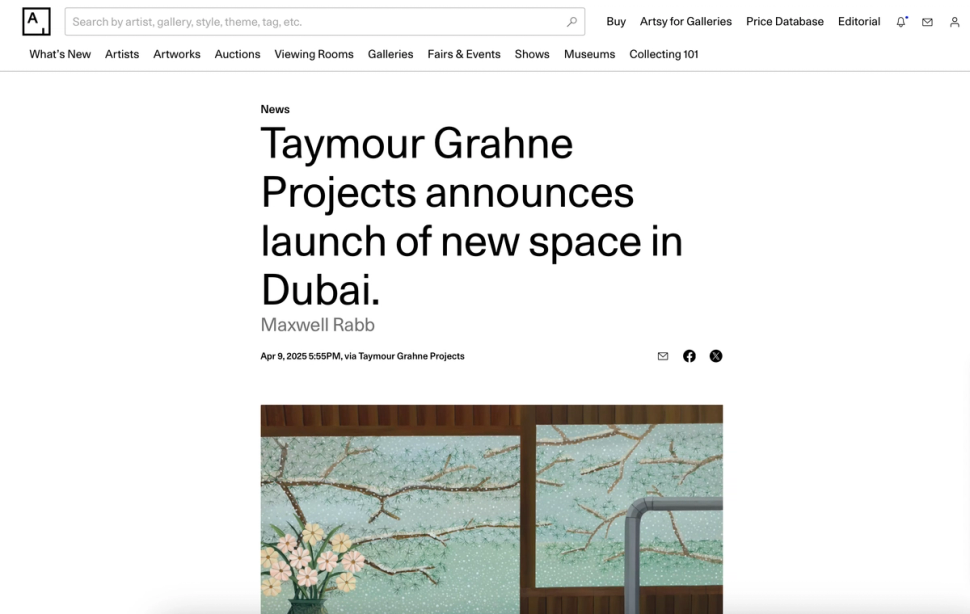Click the Artsy logo icon
Image resolution: width=970 pixels, height=614 pixels.
click(x=36, y=22)
